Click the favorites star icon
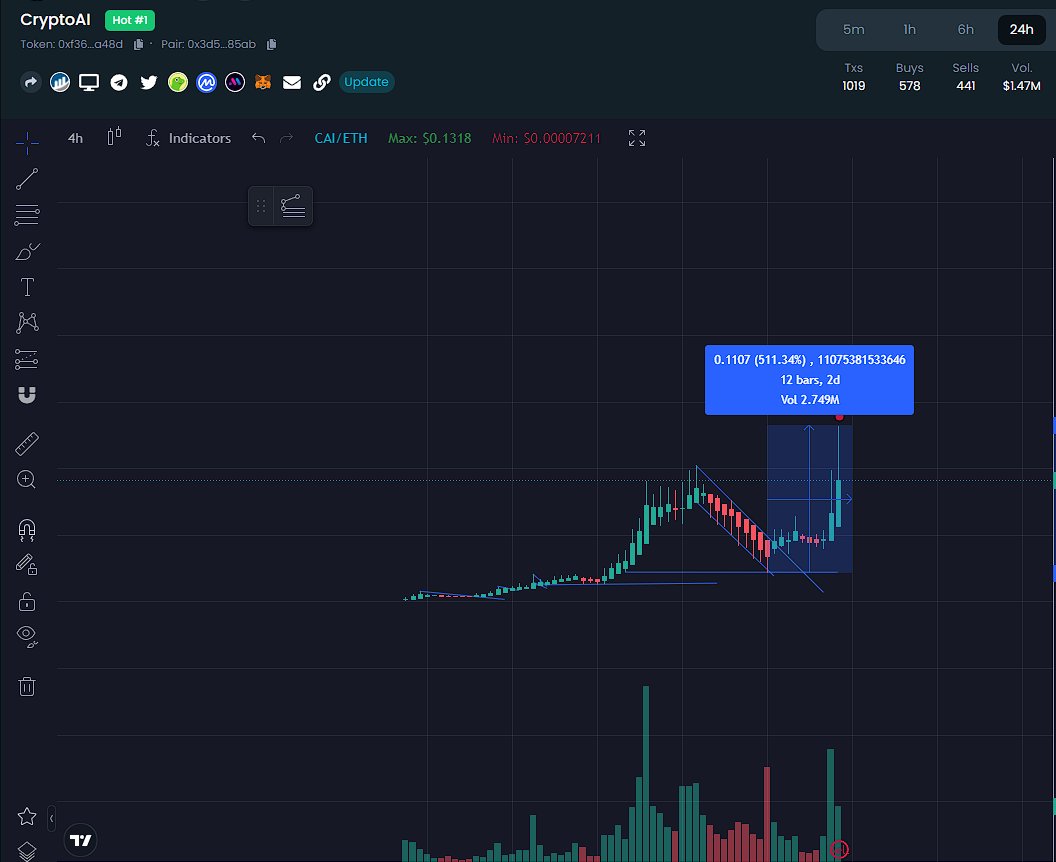Viewport: 1056px width, 862px height. point(27,816)
